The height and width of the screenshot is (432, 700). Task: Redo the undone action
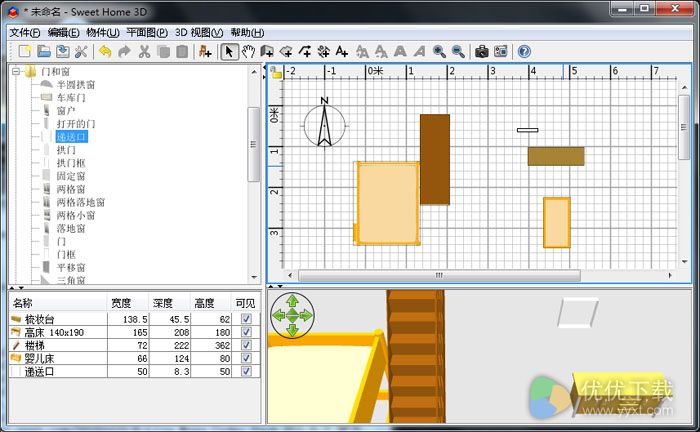click(125, 52)
